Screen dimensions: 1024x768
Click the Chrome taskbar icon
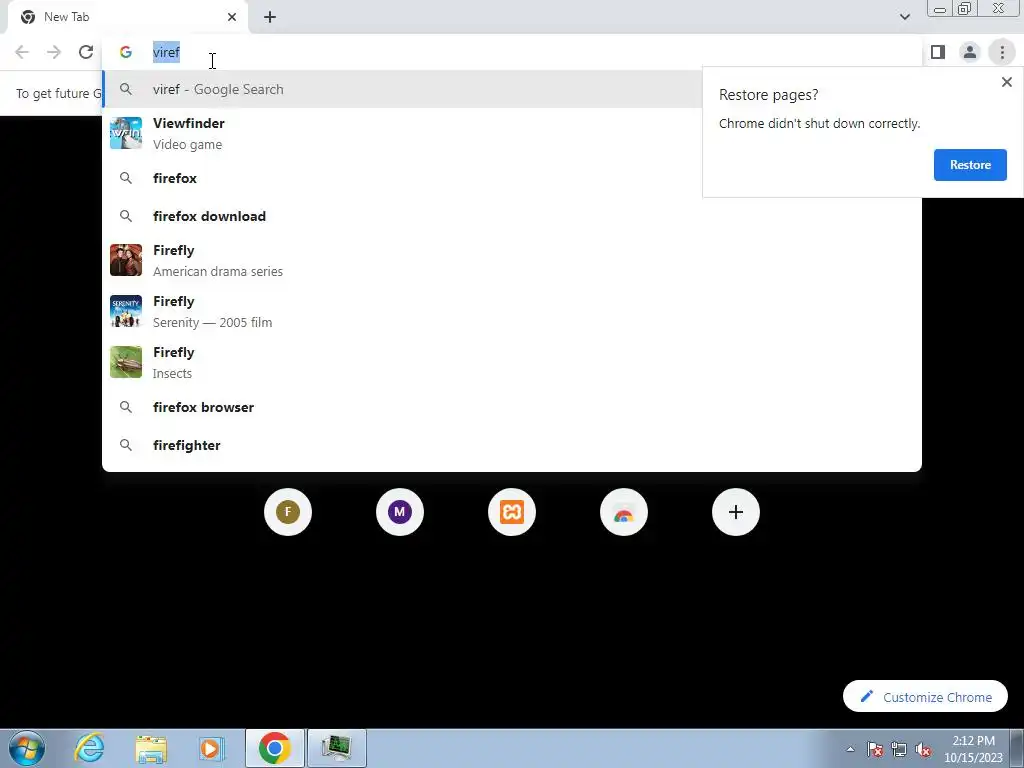coord(274,748)
